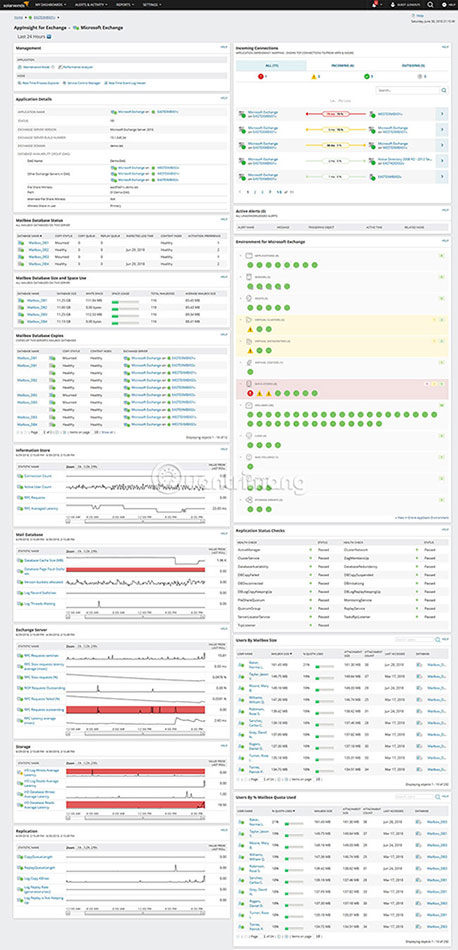Image resolution: width=458 pixels, height=950 pixels.
Task: Collapse the Virtual Clusters group
Action: click(x=241, y=319)
